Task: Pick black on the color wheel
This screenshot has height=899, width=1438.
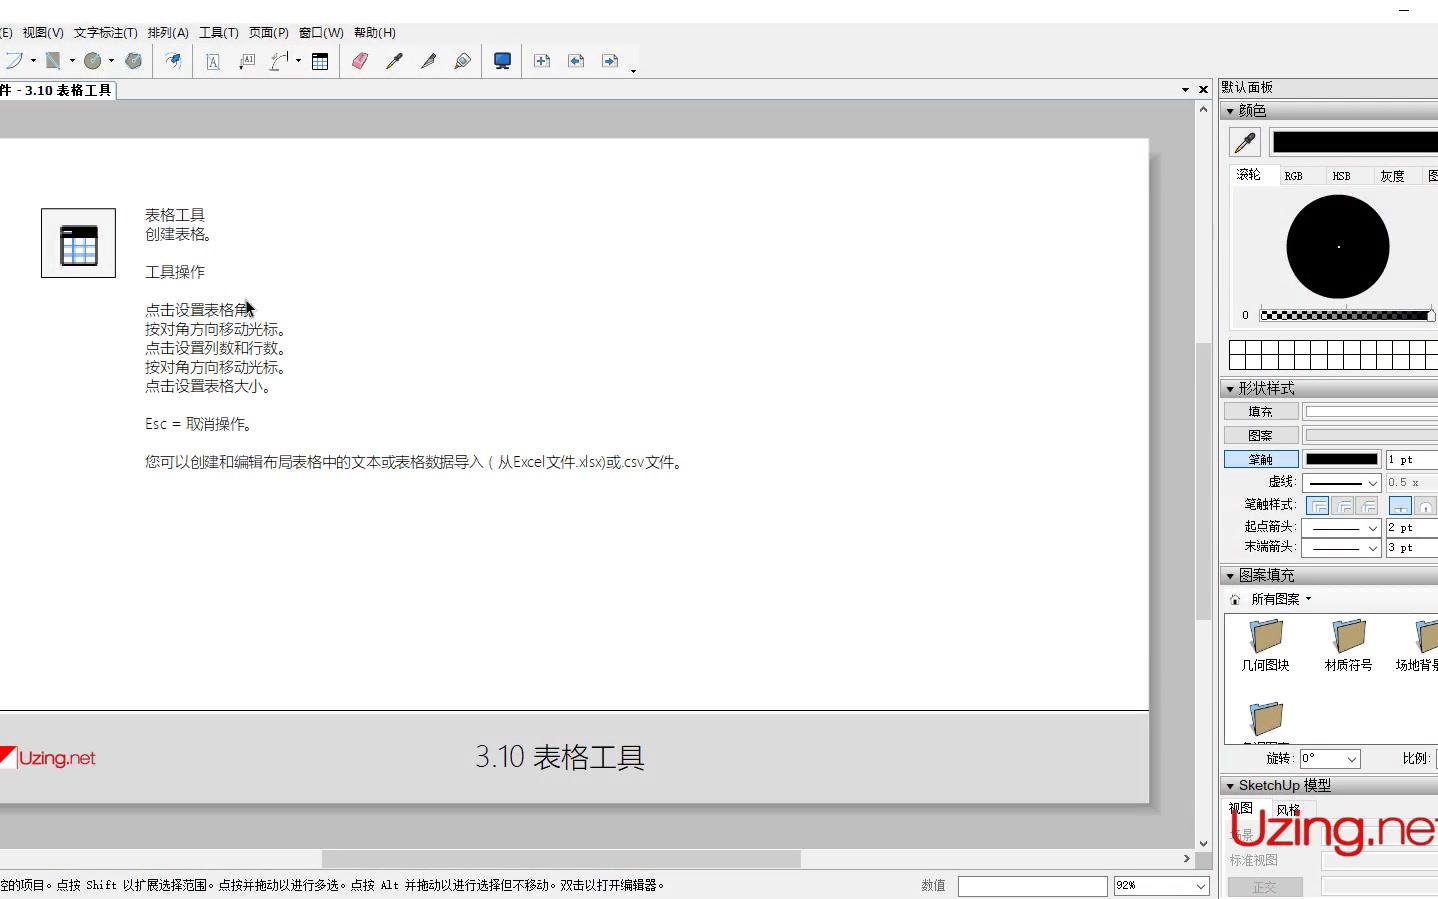Action: [1338, 246]
